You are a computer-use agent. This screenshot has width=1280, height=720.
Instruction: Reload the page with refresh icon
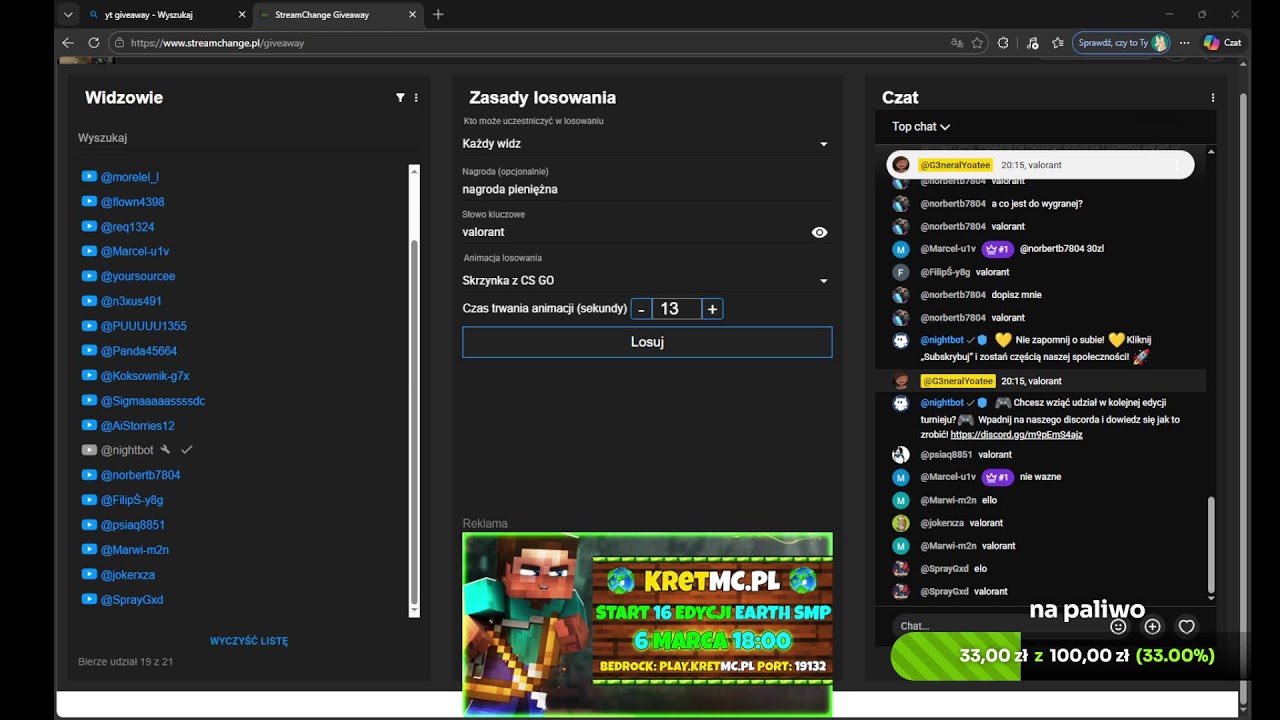94,43
